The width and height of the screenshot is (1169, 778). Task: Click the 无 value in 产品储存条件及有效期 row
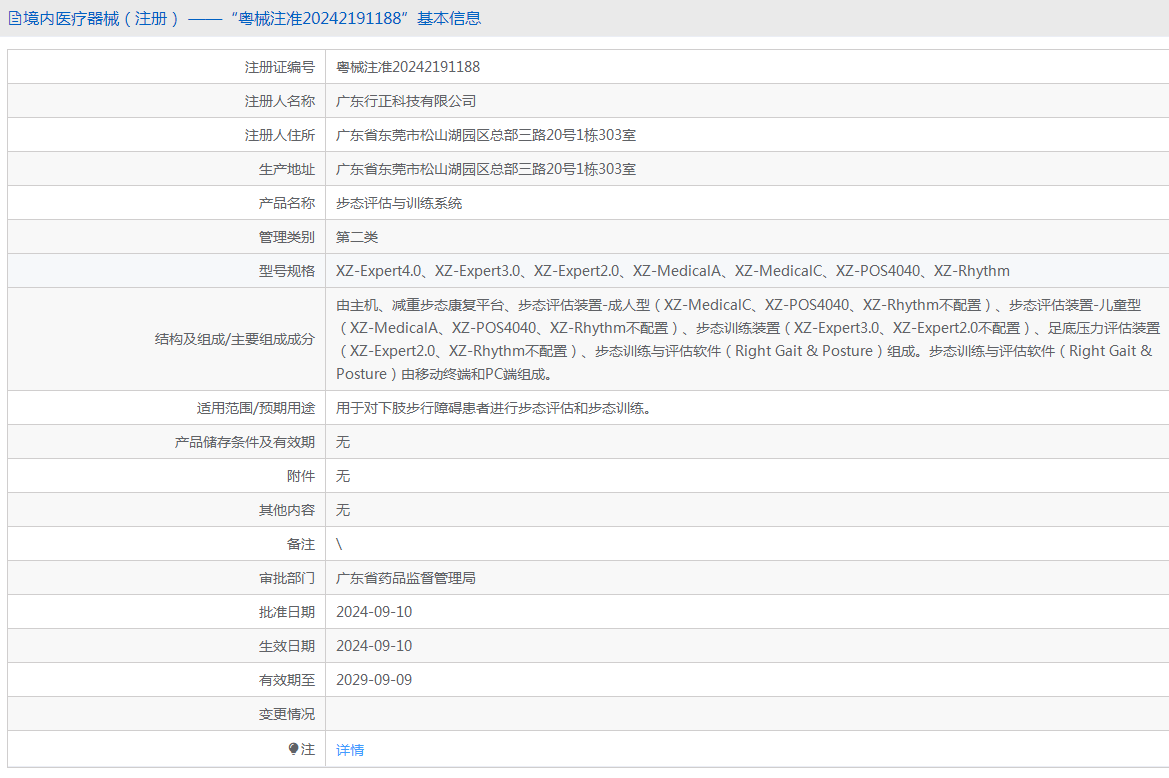[343, 442]
